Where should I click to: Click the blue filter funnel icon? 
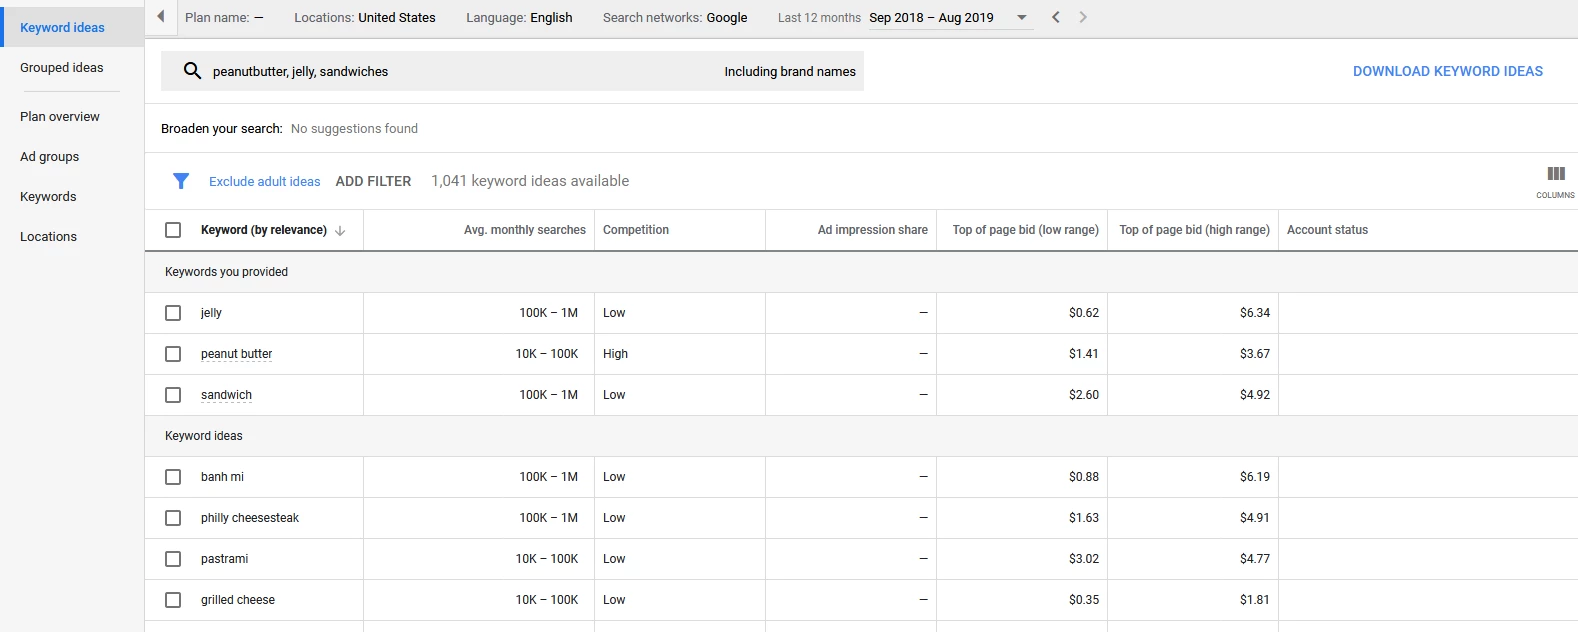(181, 181)
